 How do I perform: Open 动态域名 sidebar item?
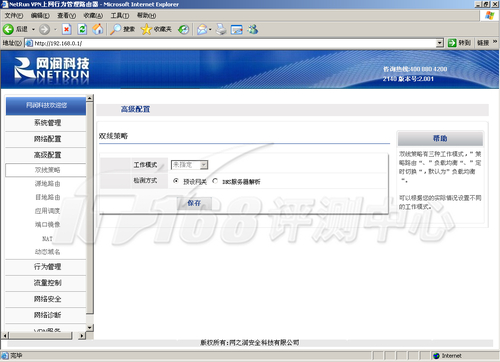(x=47, y=252)
